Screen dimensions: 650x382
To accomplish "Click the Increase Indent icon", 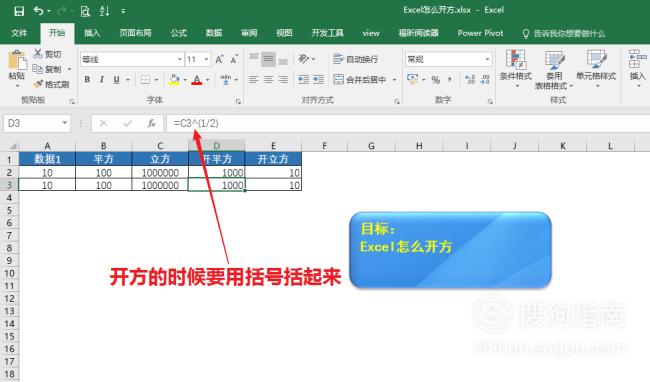I will (x=318, y=80).
